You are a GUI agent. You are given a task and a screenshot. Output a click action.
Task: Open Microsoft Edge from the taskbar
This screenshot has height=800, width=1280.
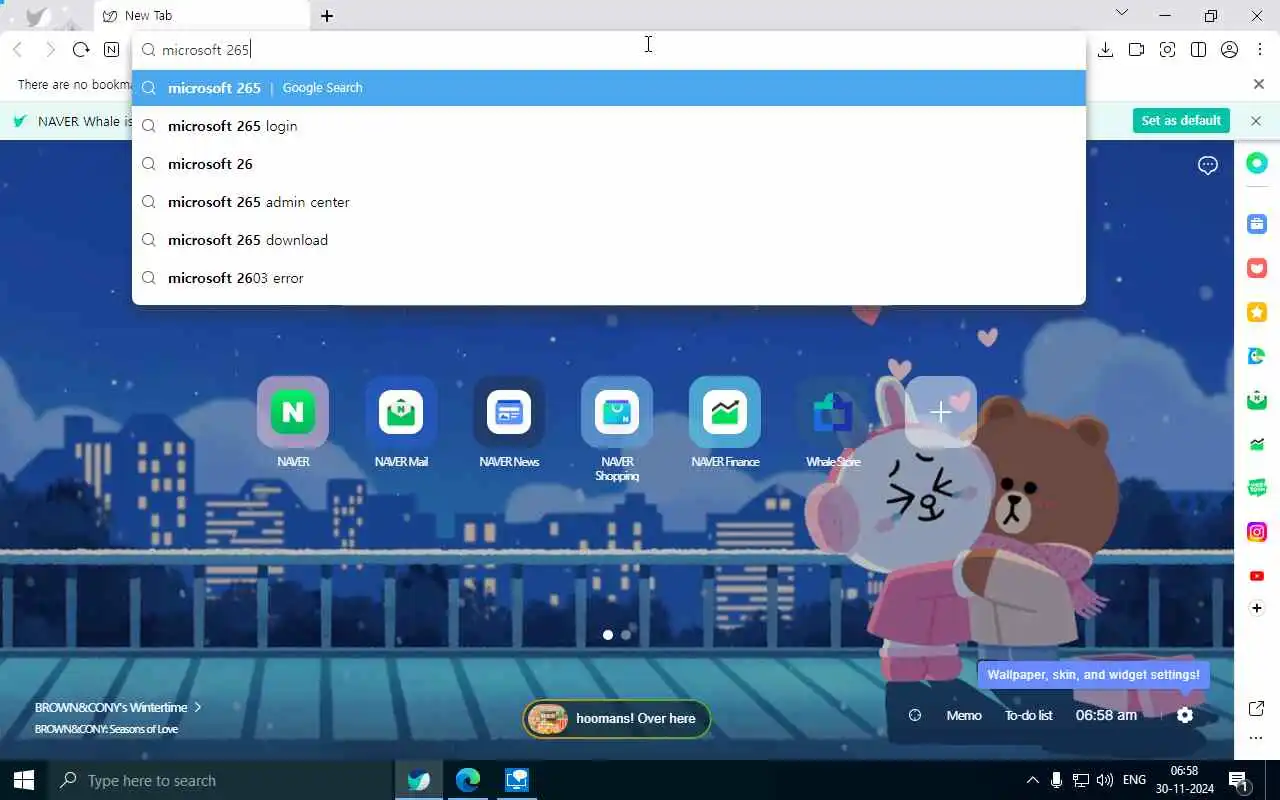[x=468, y=780]
